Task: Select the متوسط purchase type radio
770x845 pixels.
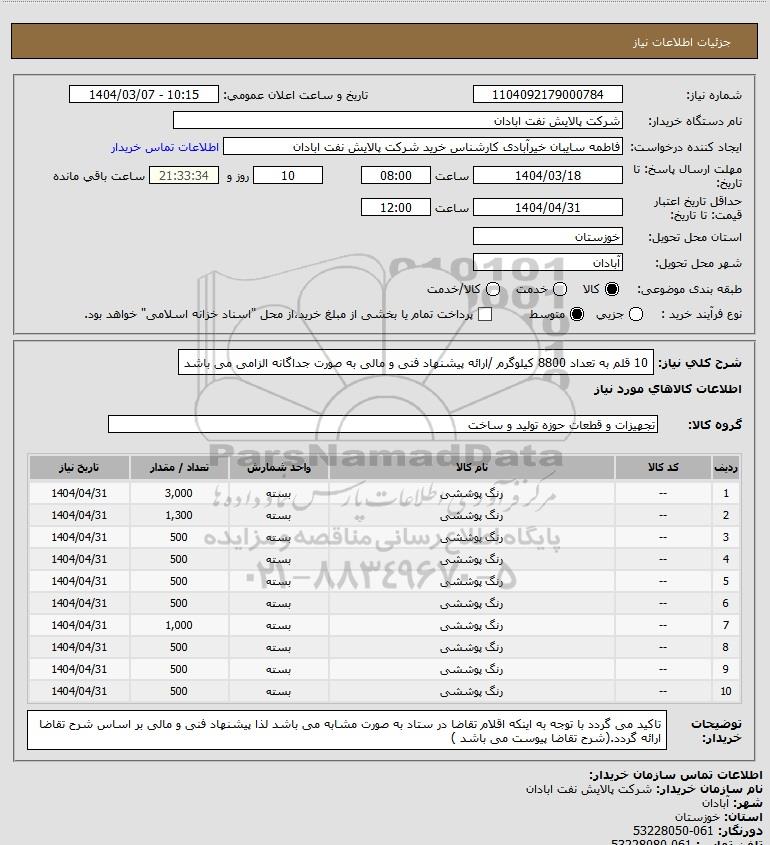Action: pyautogui.click(x=577, y=314)
